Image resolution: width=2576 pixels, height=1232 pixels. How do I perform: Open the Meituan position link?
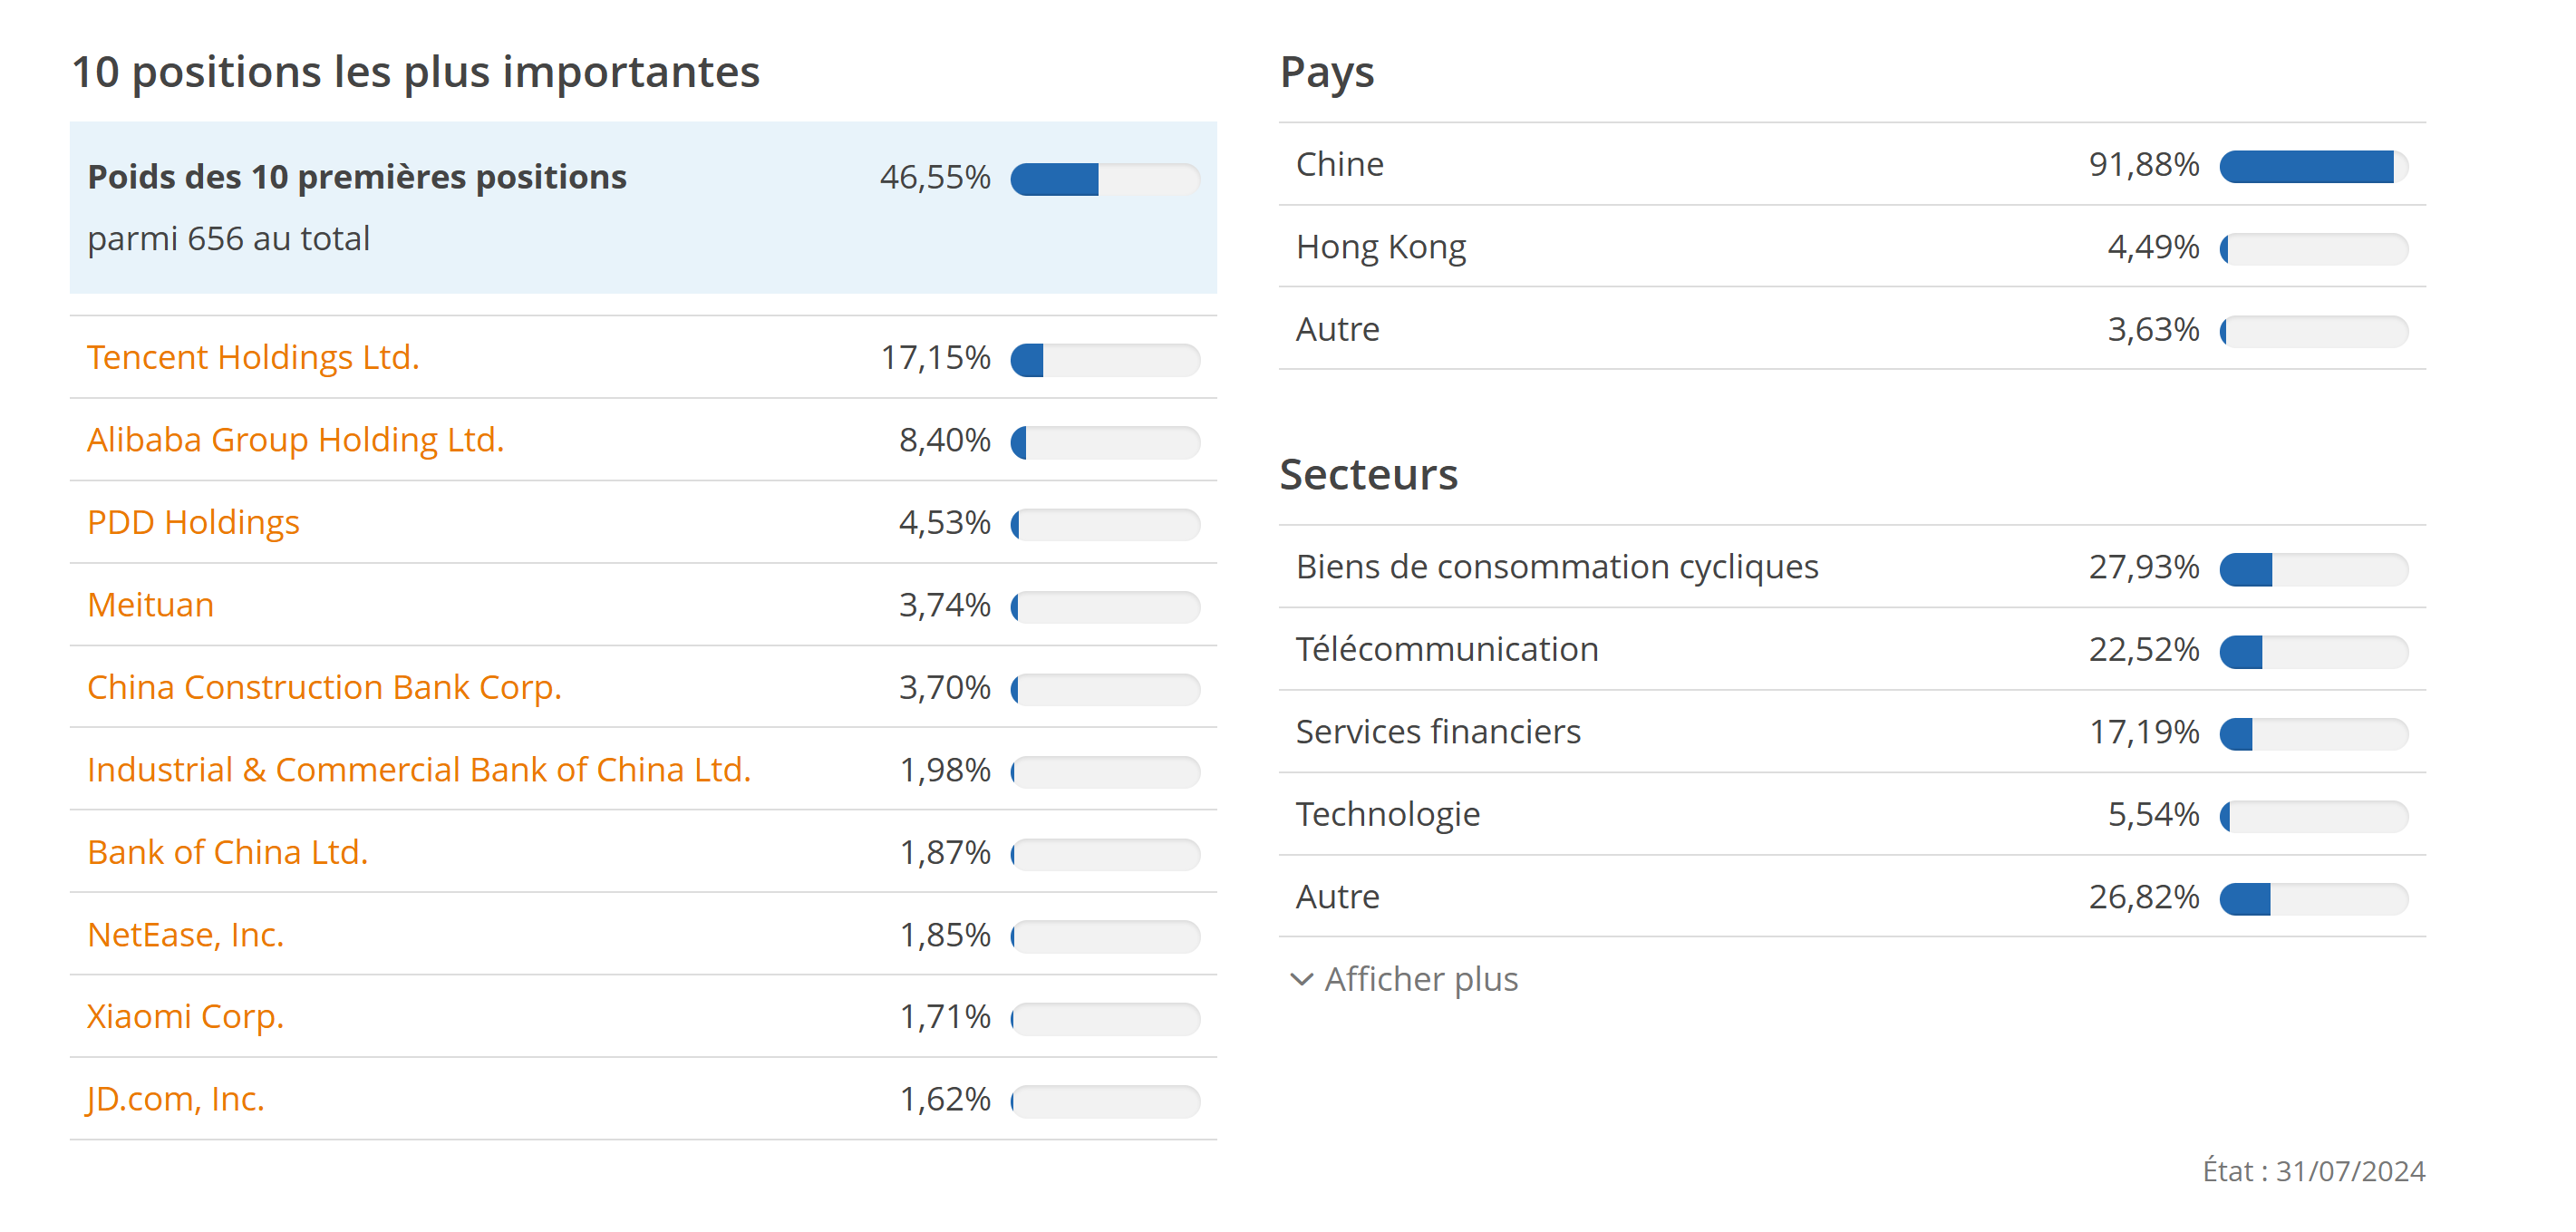150,605
